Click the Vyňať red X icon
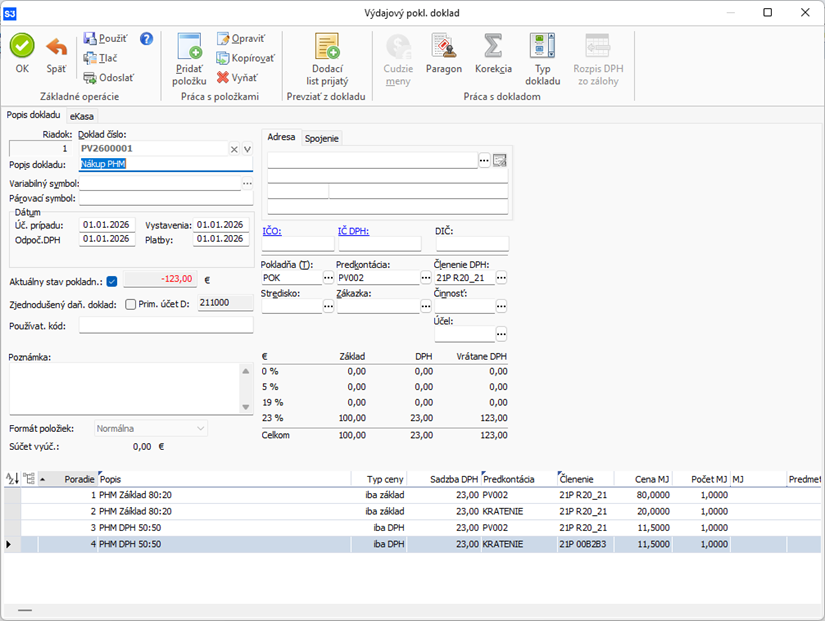 (x=224, y=77)
